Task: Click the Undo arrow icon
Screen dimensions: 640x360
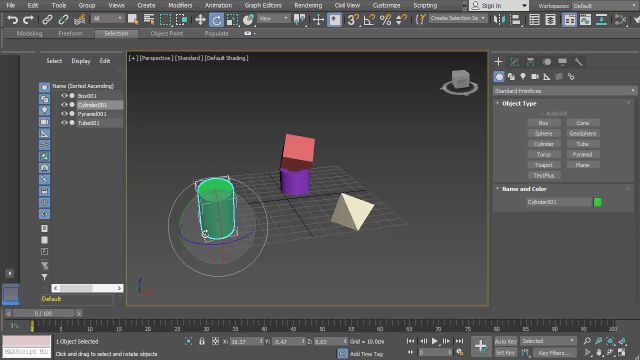Action: click(x=13, y=19)
